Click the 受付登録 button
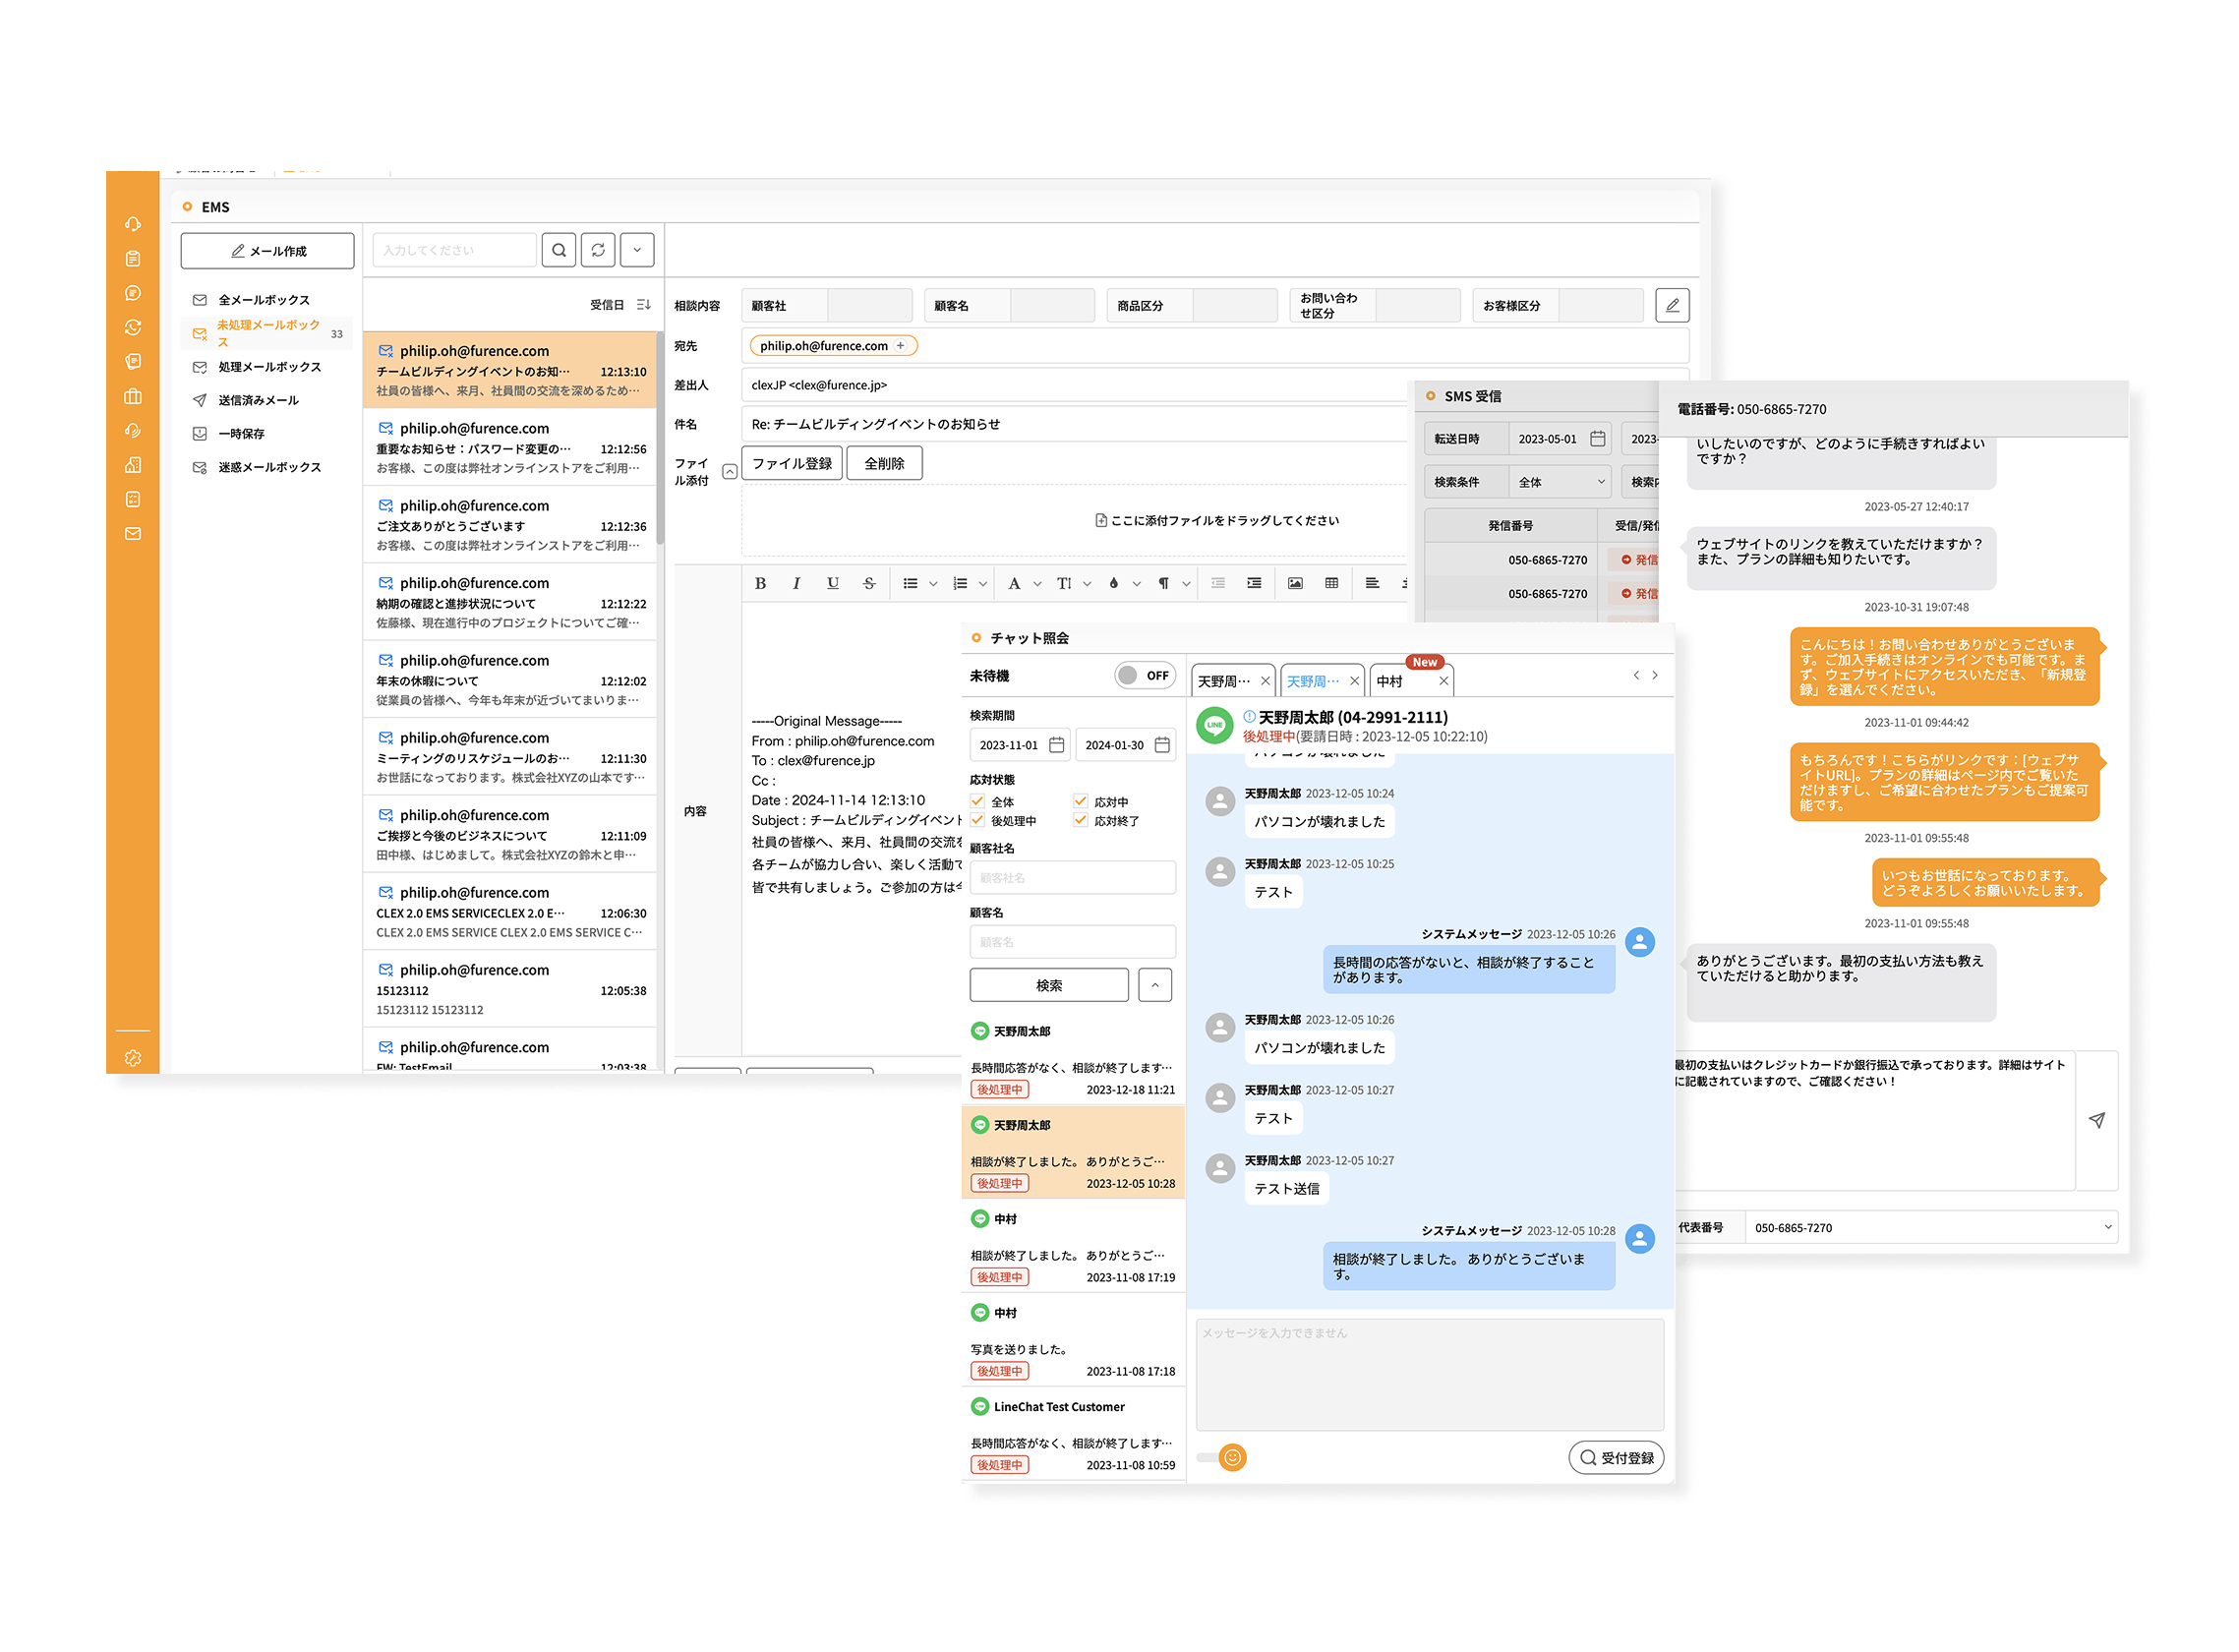This screenshot has height=1652, width=2239. pos(1616,1457)
